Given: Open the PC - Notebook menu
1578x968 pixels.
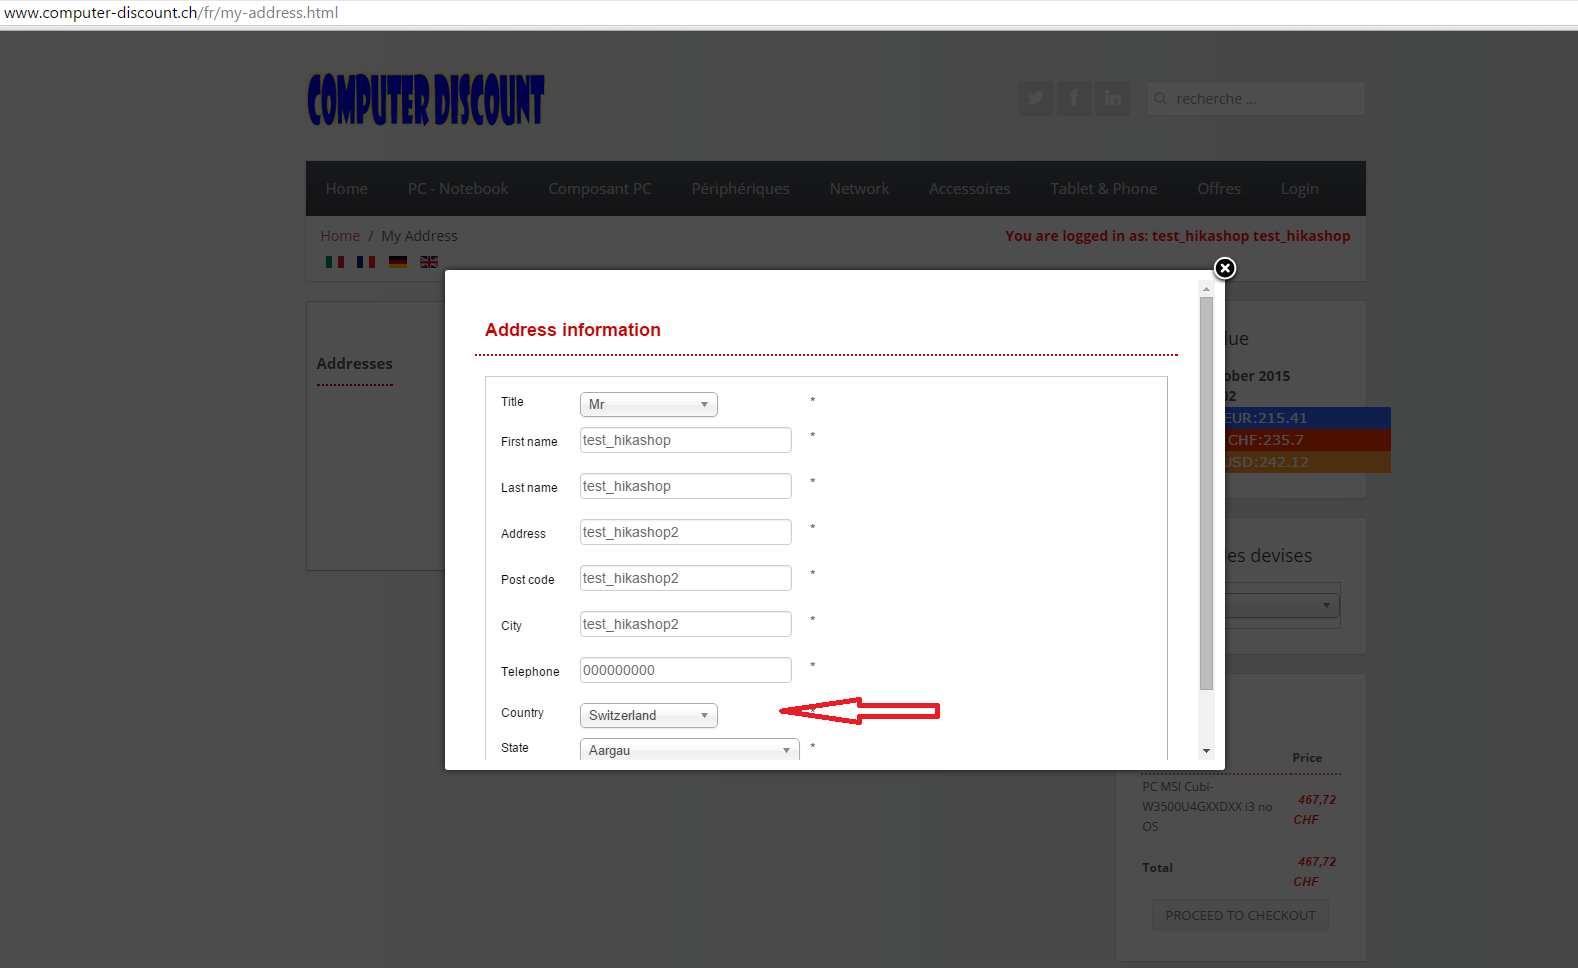Looking at the screenshot, I should click(x=458, y=189).
